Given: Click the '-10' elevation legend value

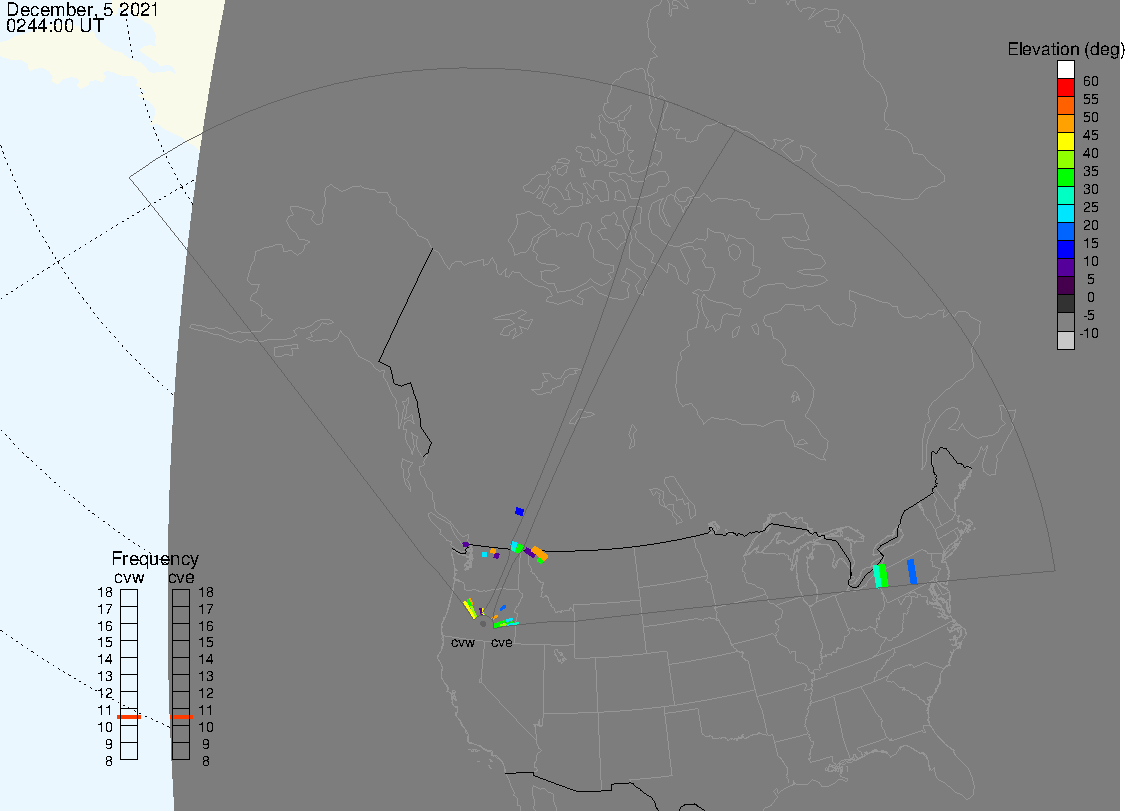Looking at the screenshot, I should 1088,333.
